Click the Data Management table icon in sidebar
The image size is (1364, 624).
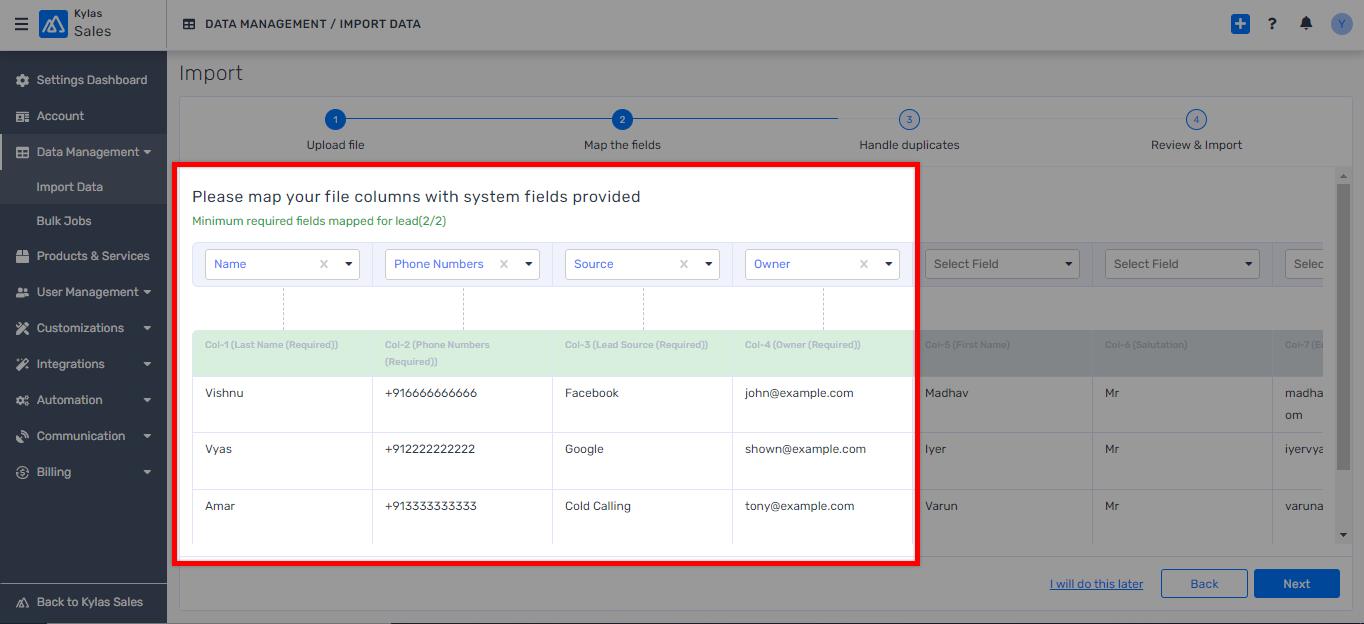click(x=22, y=152)
